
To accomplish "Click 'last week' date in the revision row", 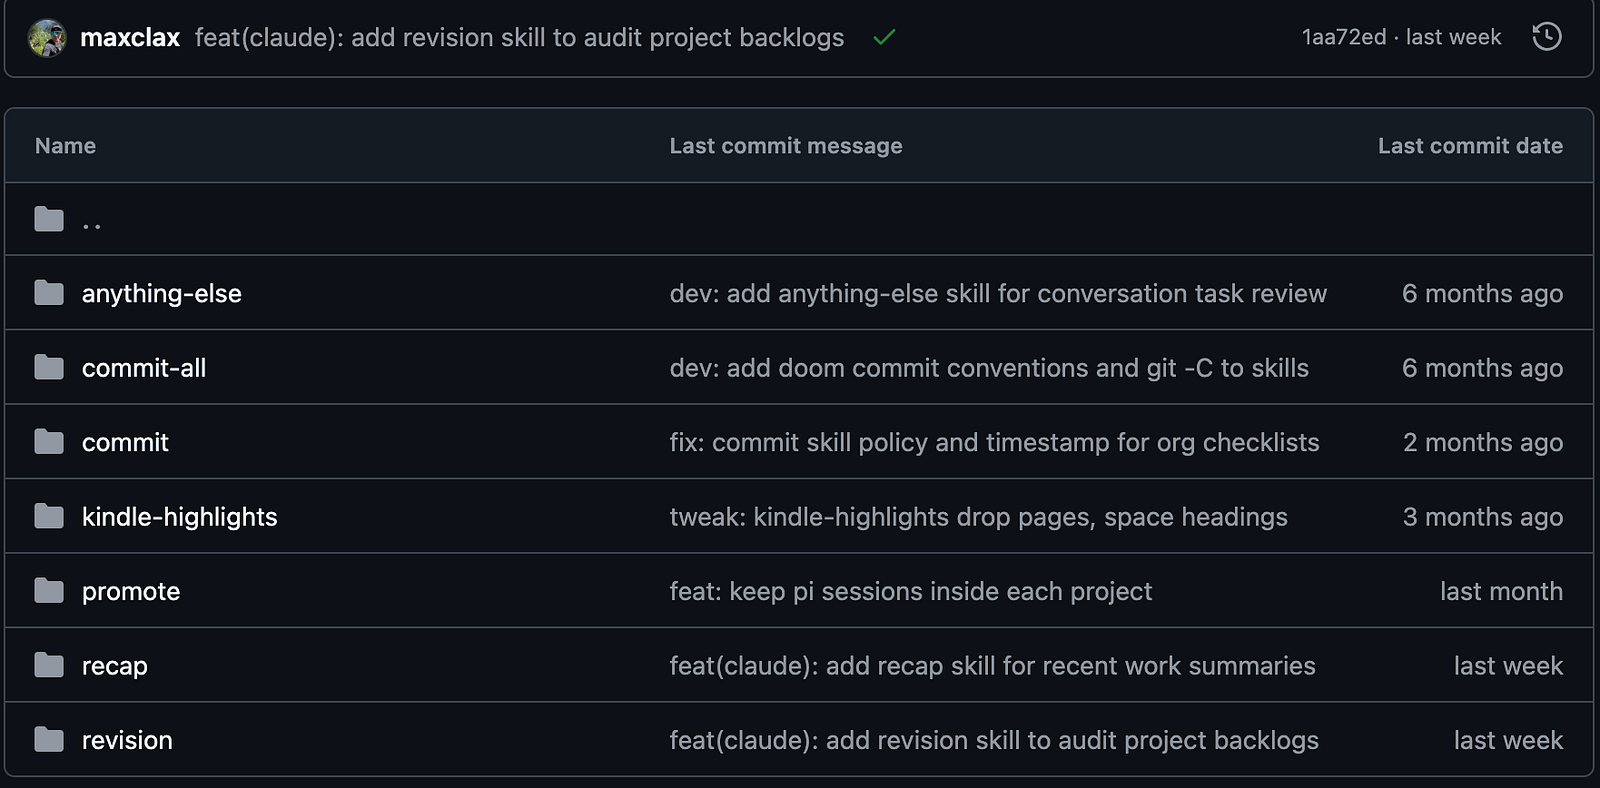I will pos(1508,740).
